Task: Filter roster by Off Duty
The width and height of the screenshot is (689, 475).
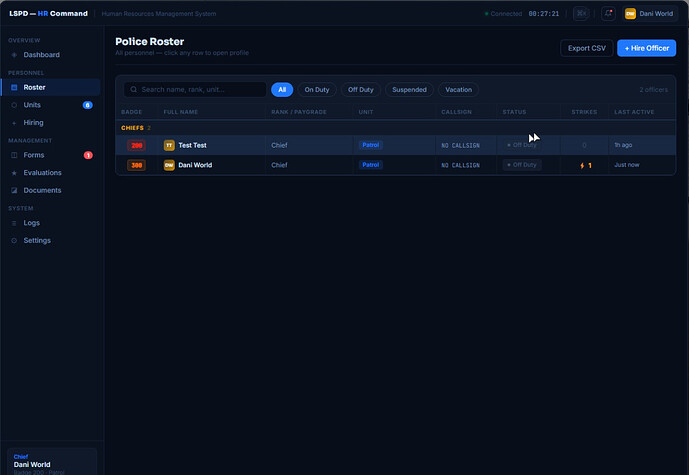Action: point(361,90)
